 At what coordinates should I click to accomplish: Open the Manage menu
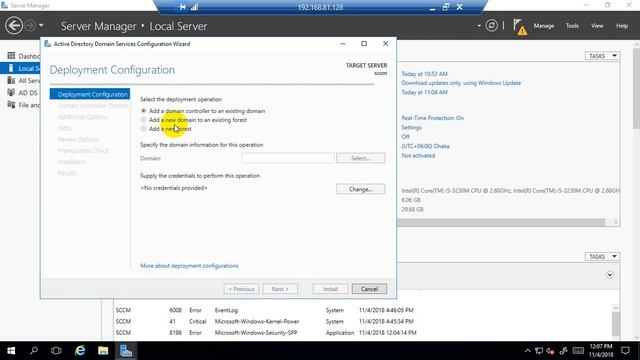pyautogui.click(x=544, y=26)
